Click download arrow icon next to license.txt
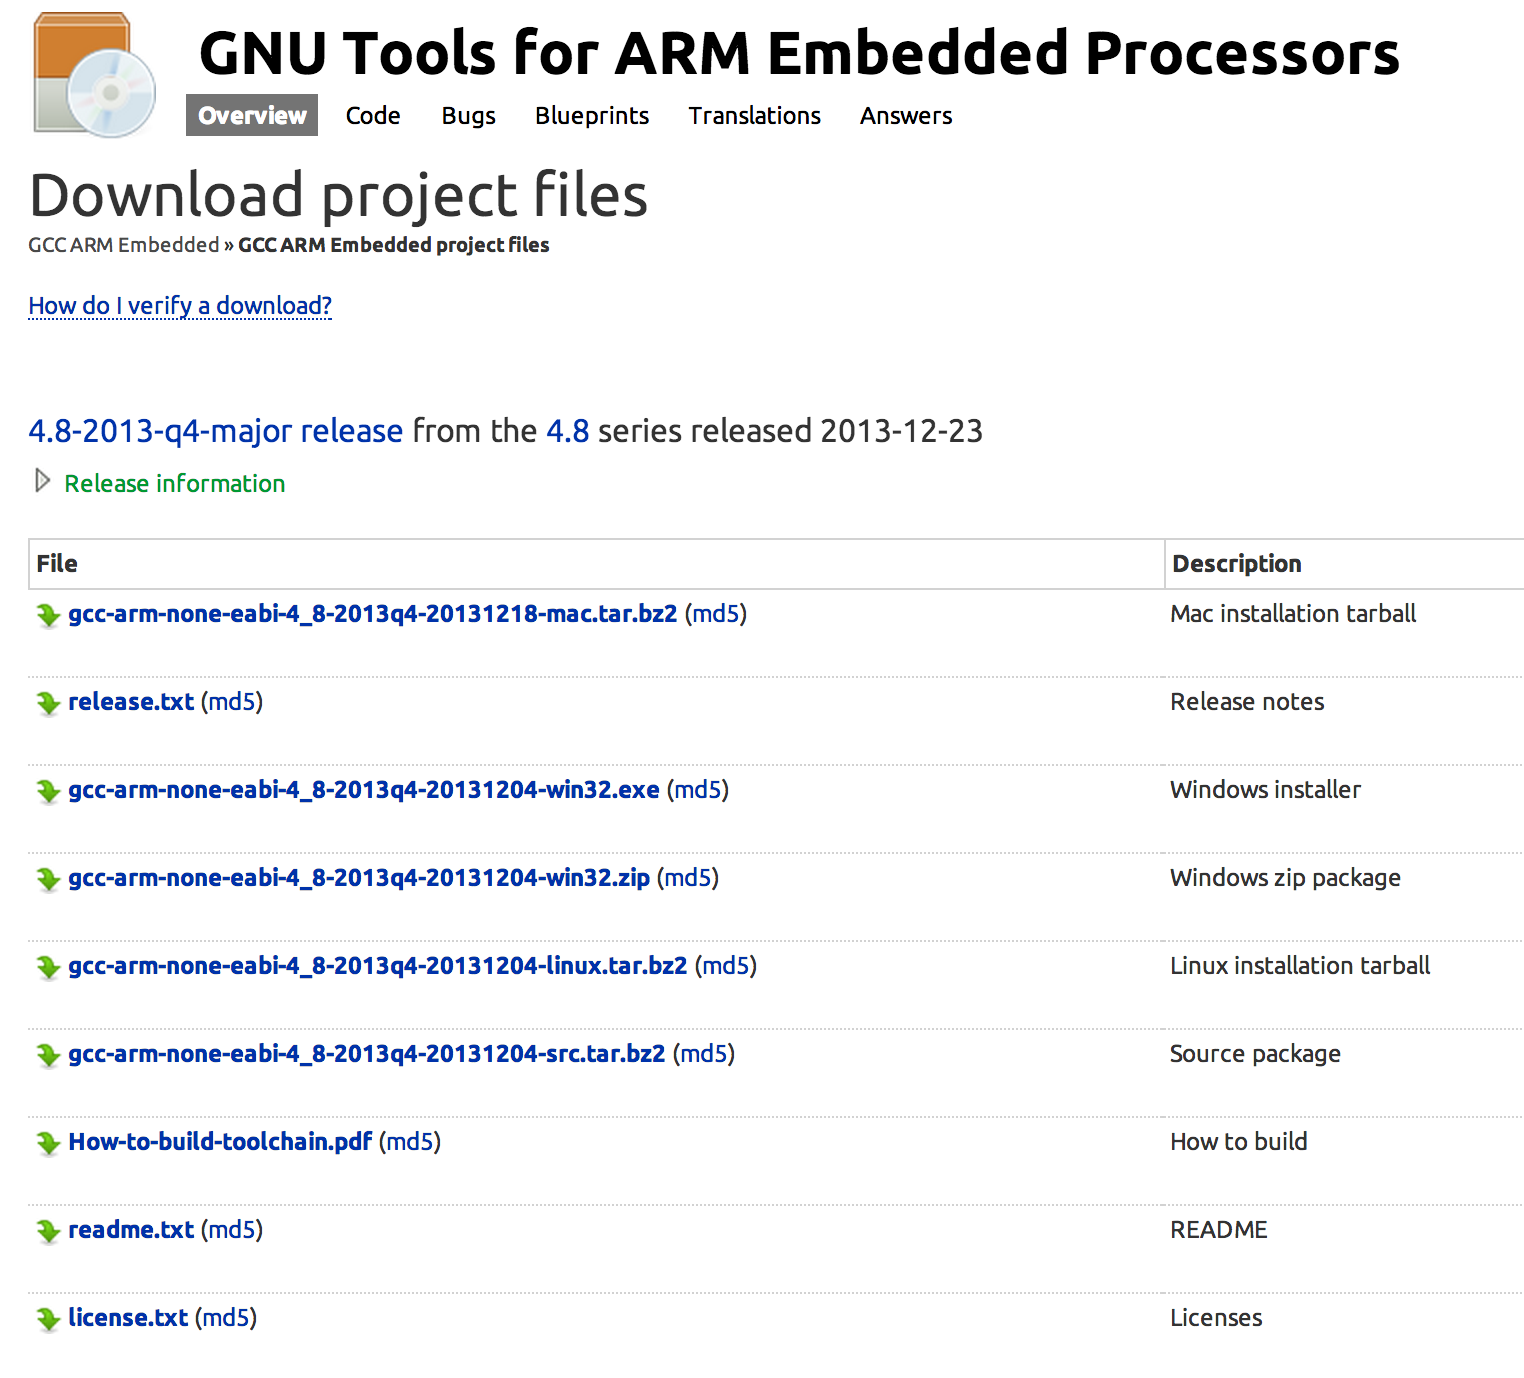1524x1378 pixels. point(48,1319)
